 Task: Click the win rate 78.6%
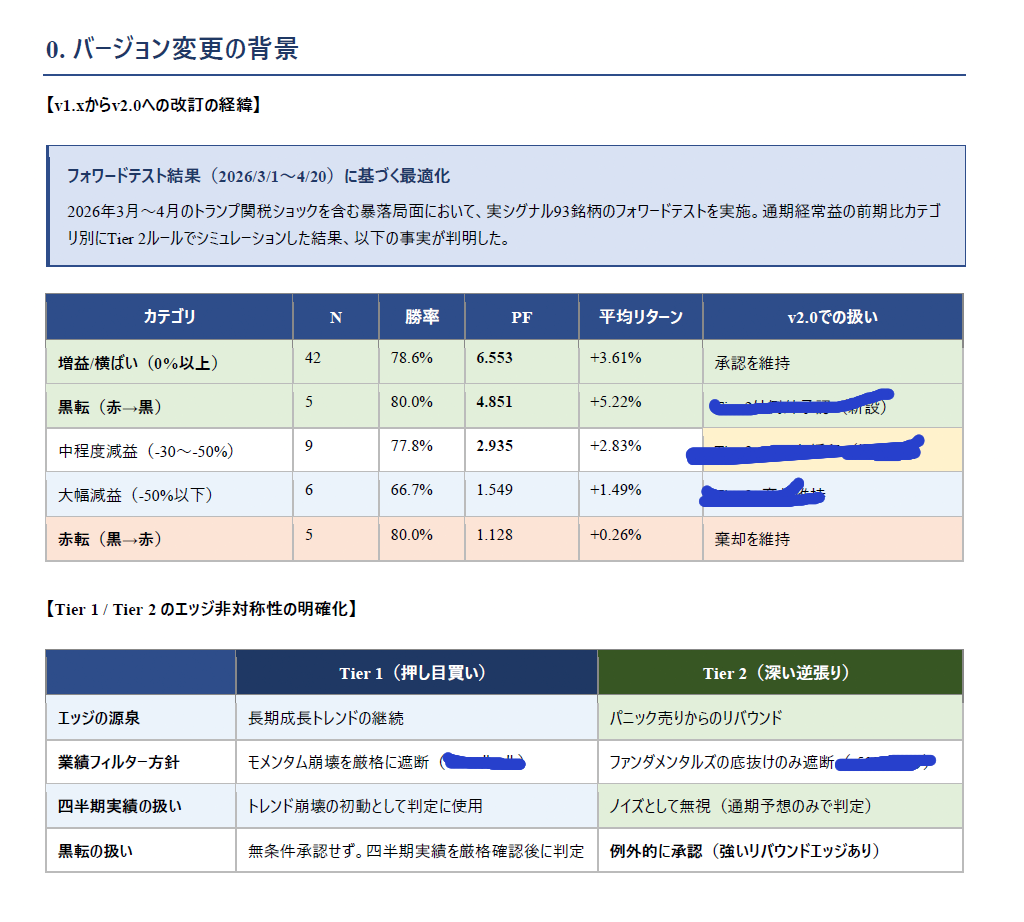pyautogui.click(x=411, y=358)
